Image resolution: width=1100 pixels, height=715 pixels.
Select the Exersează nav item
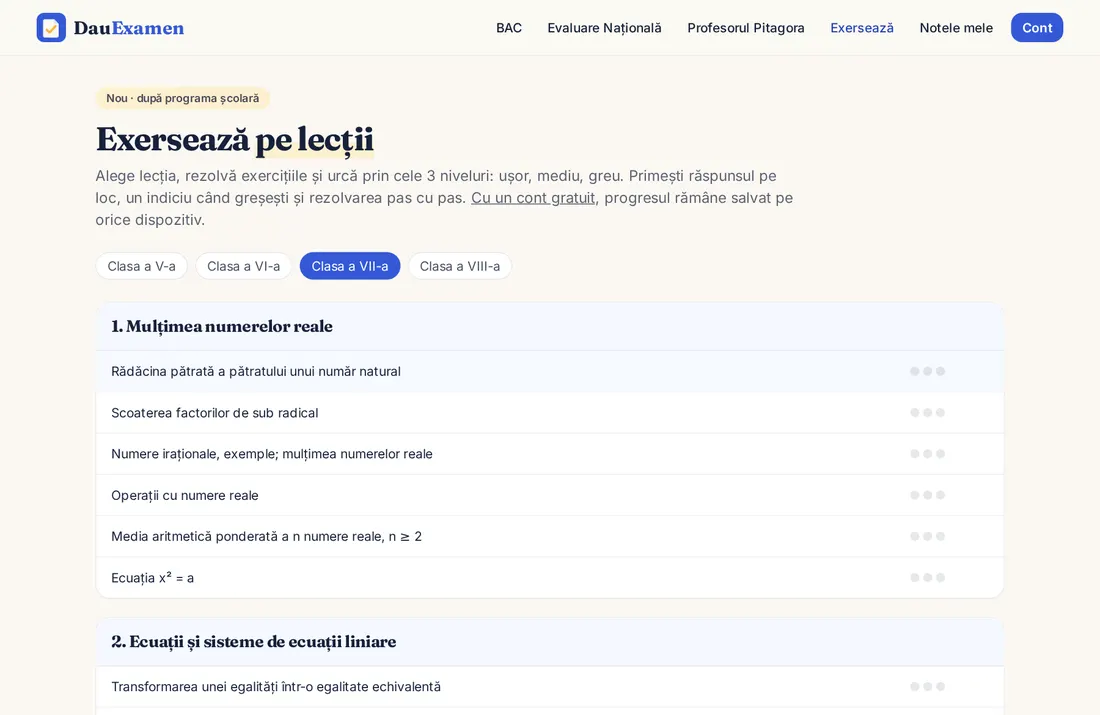point(861,28)
